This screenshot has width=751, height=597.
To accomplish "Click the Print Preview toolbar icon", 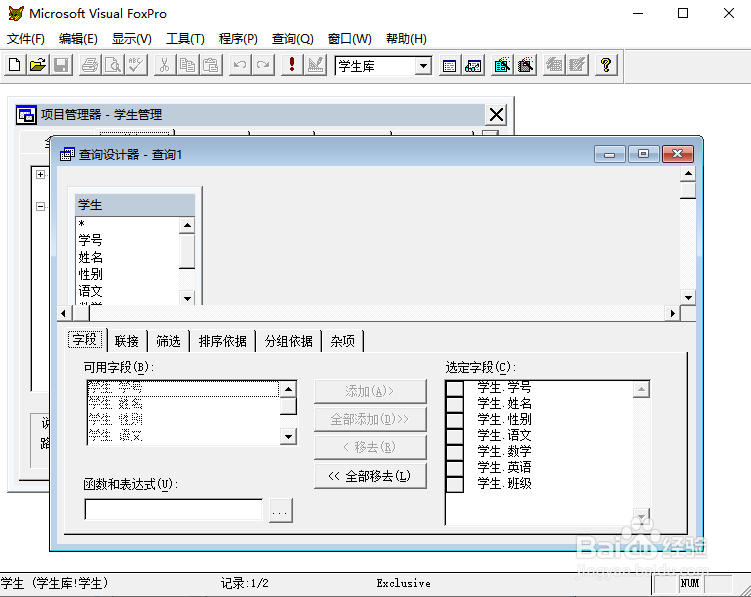I will coord(113,65).
